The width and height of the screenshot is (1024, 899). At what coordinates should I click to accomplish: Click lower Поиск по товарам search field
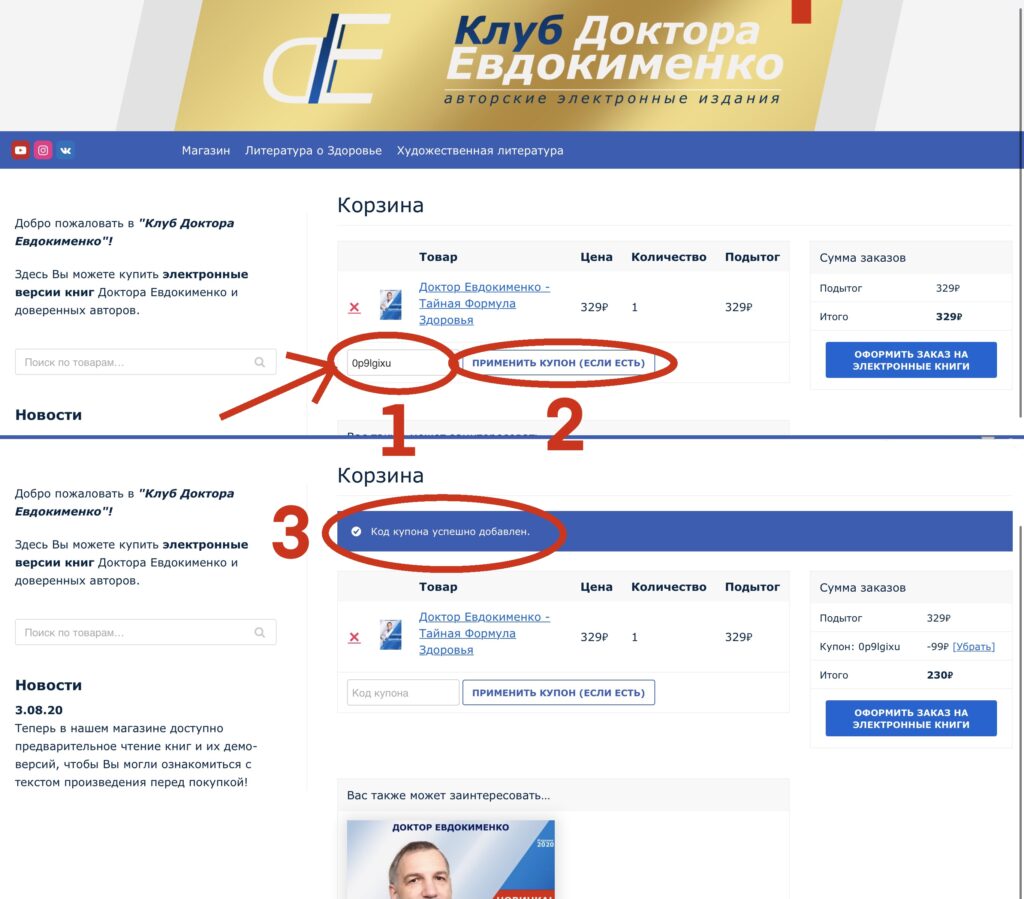point(146,633)
